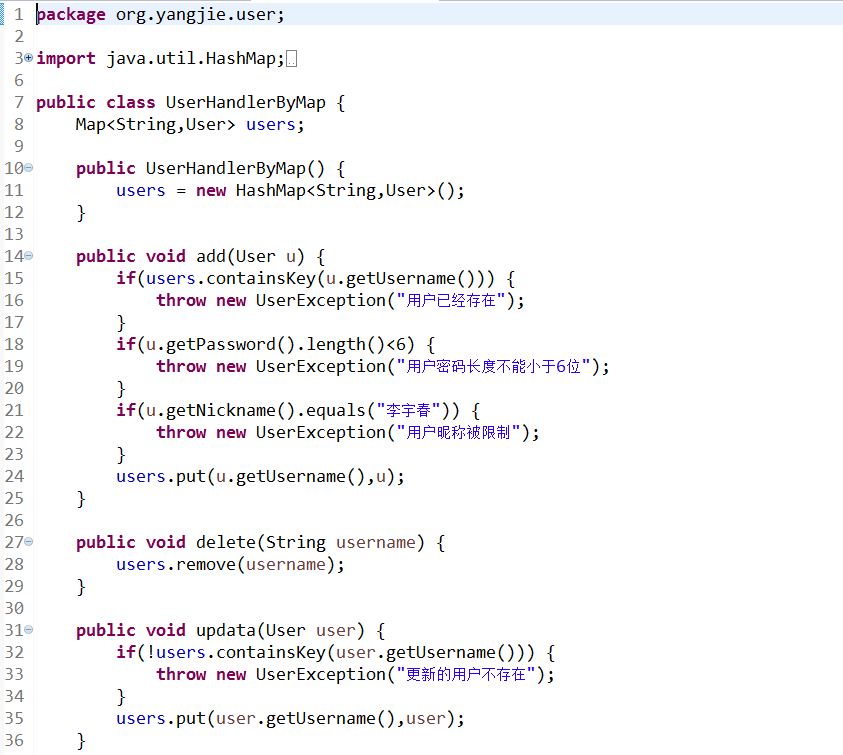Click 'java.util.HashMap' in the import line
The width and height of the screenshot is (843, 755).
[x=191, y=59]
